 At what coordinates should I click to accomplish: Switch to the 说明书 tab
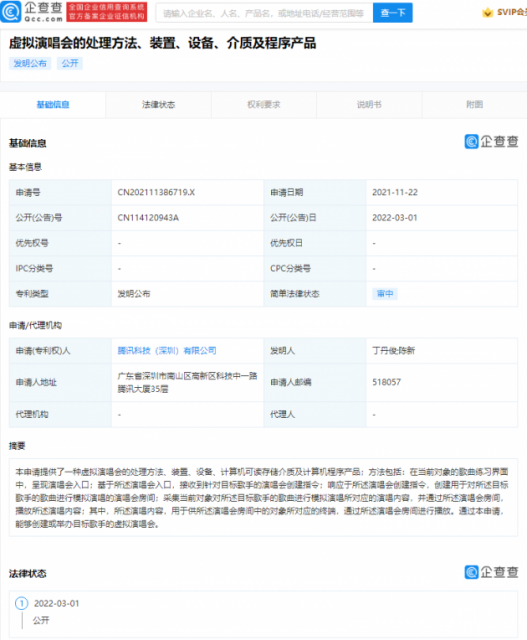coord(369,105)
